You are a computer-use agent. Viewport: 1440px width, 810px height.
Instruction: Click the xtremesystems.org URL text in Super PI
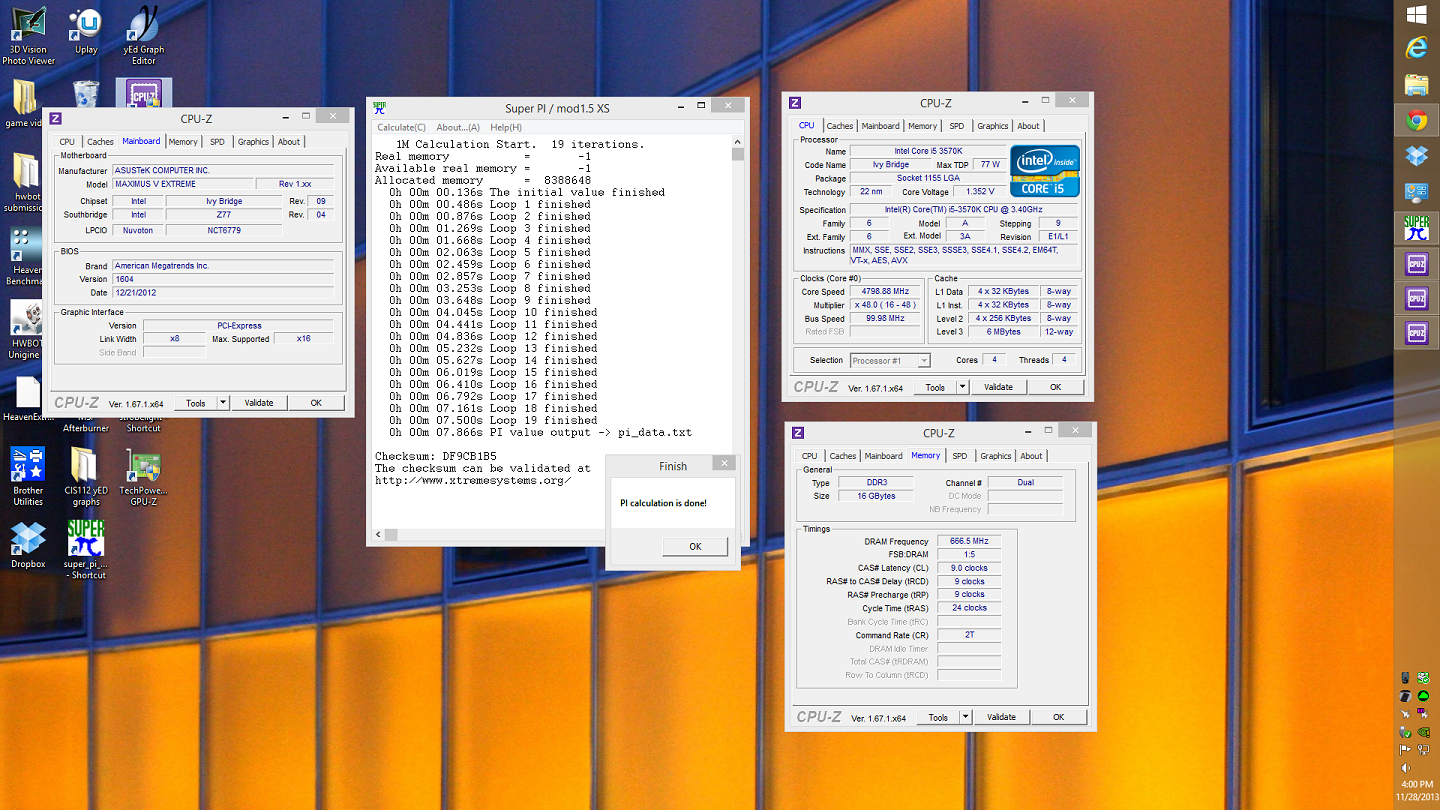click(473, 480)
